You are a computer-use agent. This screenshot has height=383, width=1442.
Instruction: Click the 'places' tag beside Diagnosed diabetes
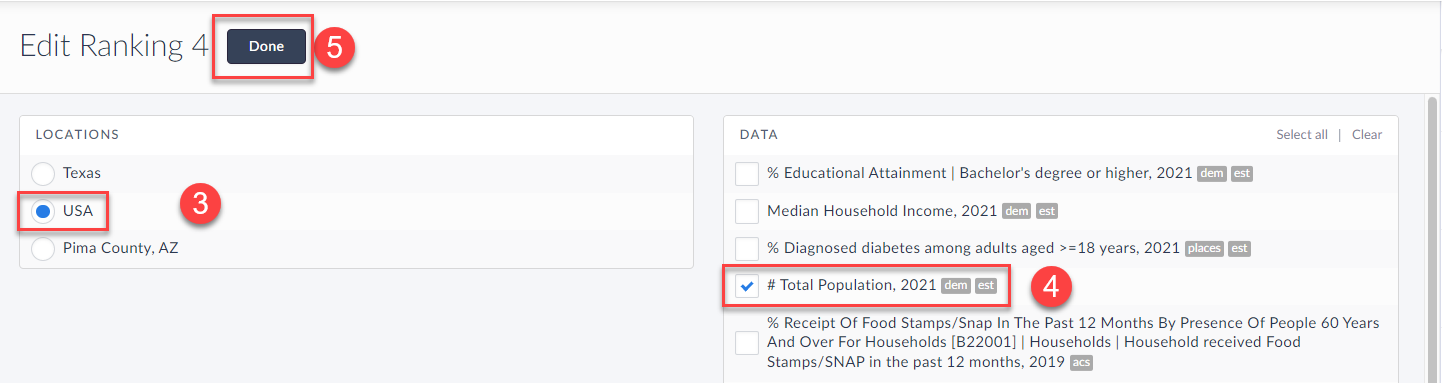coord(1204,249)
